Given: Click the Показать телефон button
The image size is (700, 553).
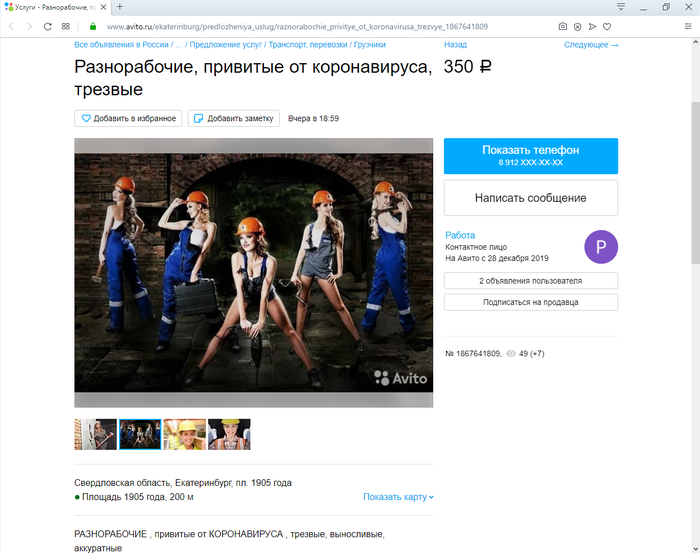Looking at the screenshot, I should [x=530, y=155].
